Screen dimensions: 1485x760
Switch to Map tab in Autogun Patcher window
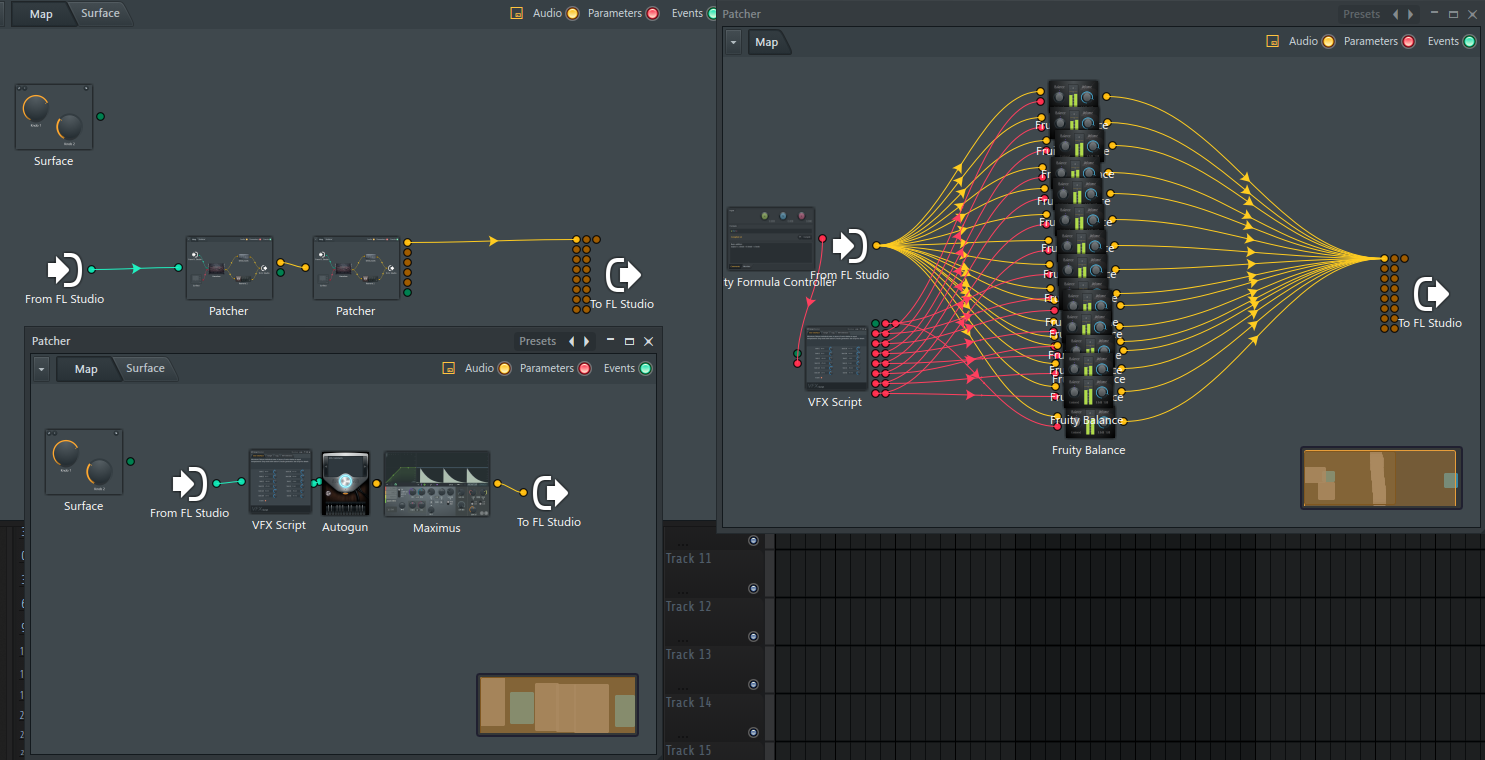tap(86, 369)
